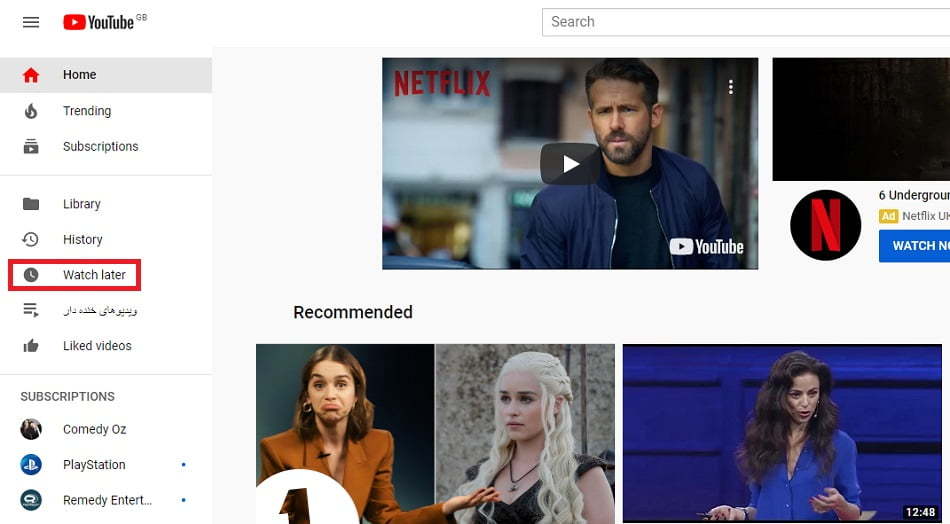
Task: Click into the Search field
Action: click(x=746, y=22)
